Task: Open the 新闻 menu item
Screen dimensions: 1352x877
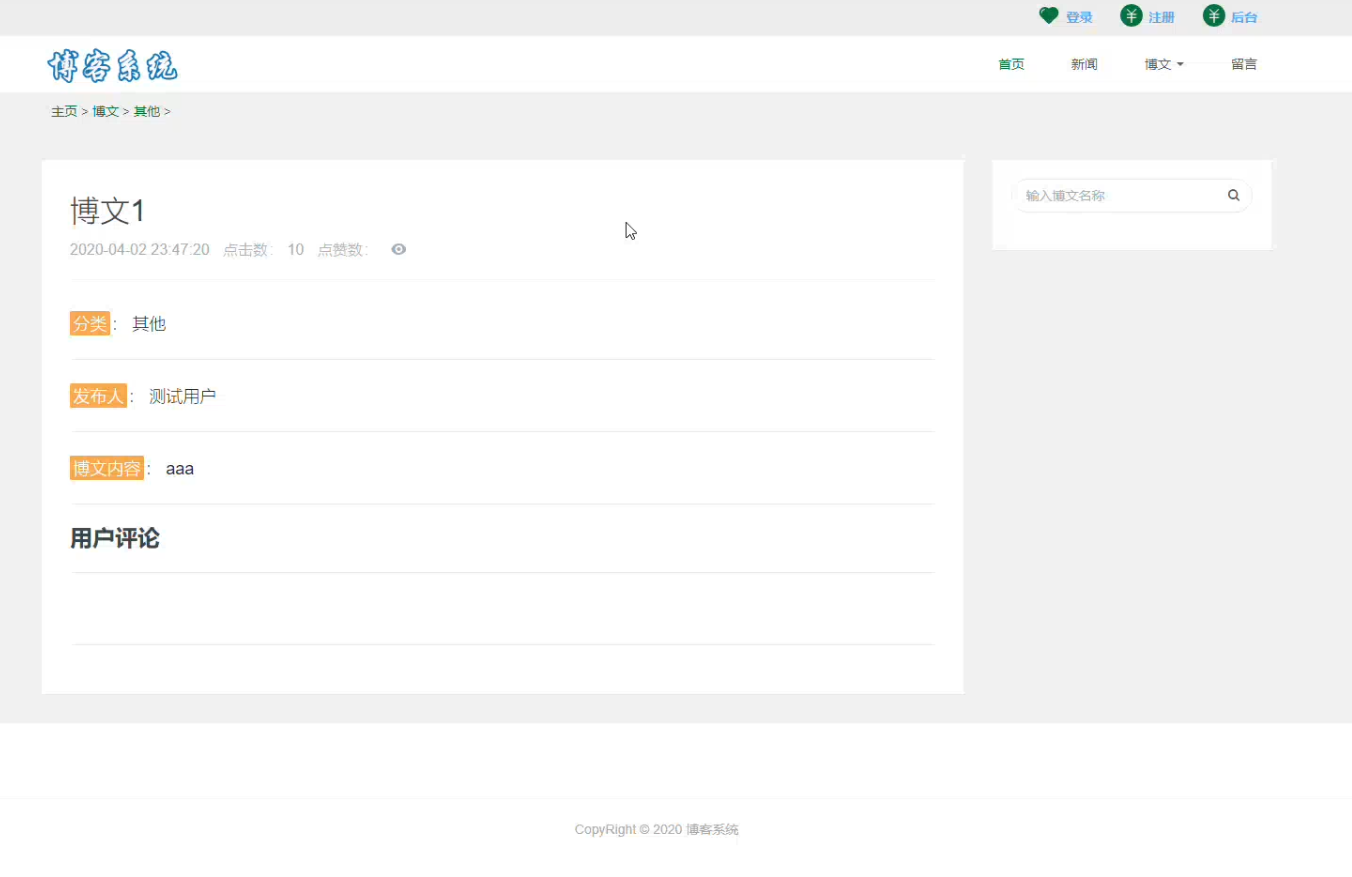Action: click(x=1084, y=64)
